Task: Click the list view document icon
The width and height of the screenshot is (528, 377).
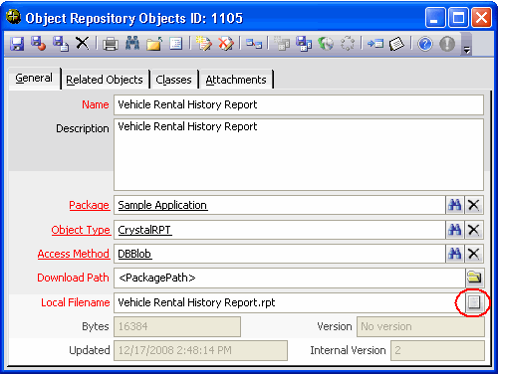Action: (x=176, y=44)
